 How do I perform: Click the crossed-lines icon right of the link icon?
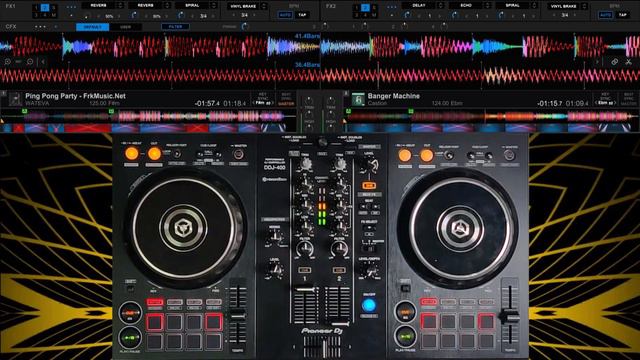click(x=629, y=62)
